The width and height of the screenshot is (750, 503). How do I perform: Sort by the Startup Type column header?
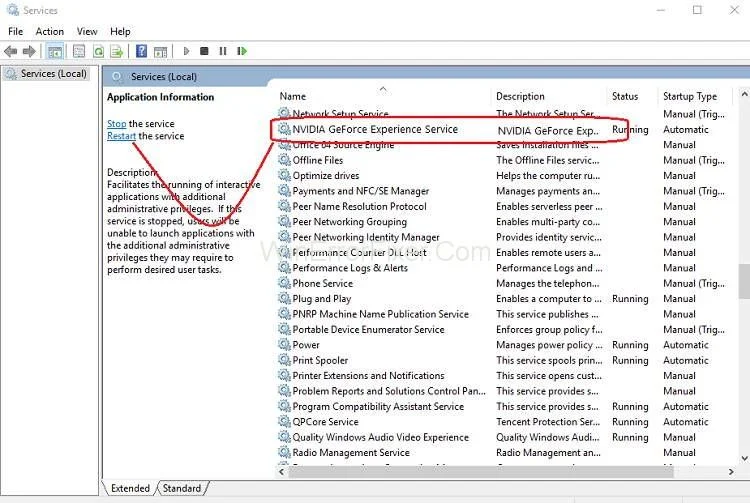pyautogui.click(x=690, y=96)
